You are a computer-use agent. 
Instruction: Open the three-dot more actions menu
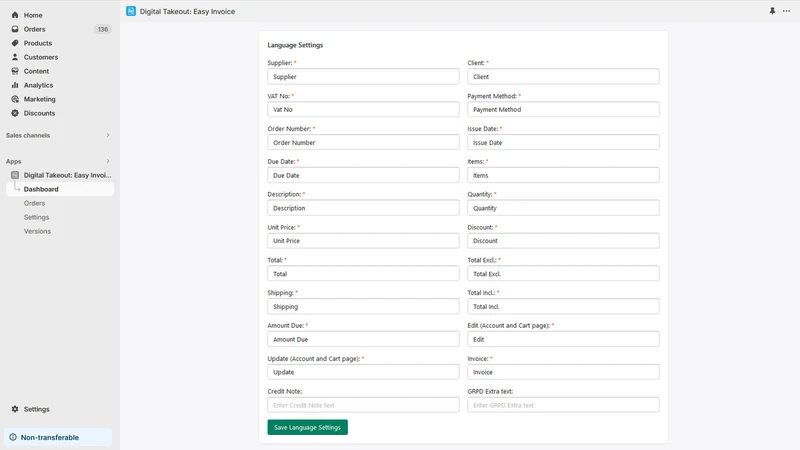(x=786, y=11)
